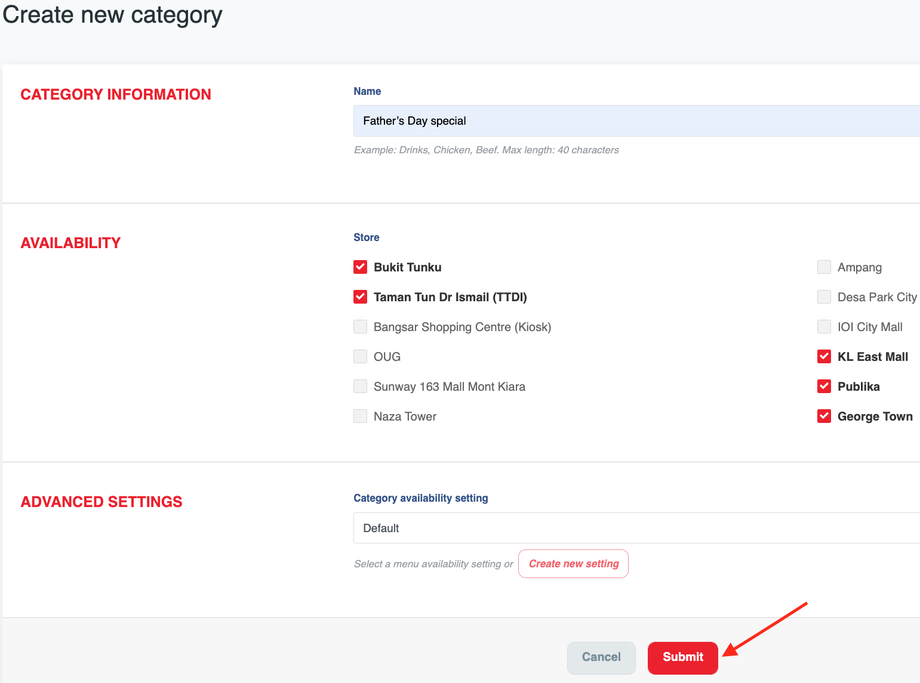Cancel the new category creation

(x=601, y=657)
